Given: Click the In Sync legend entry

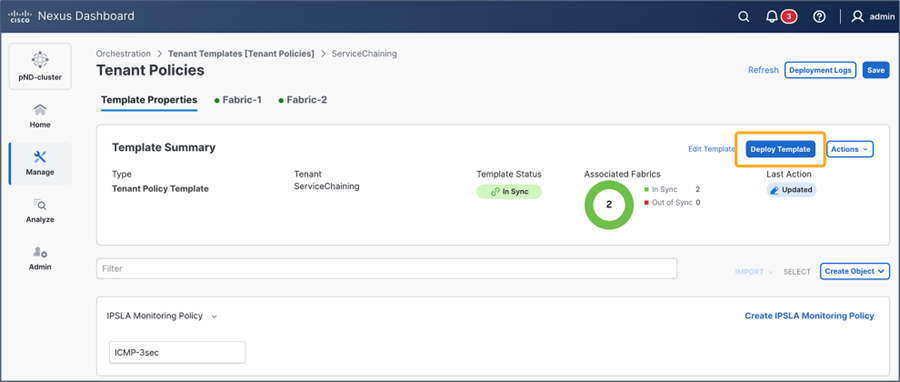Looking at the screenshot, I should pos(672,189).
